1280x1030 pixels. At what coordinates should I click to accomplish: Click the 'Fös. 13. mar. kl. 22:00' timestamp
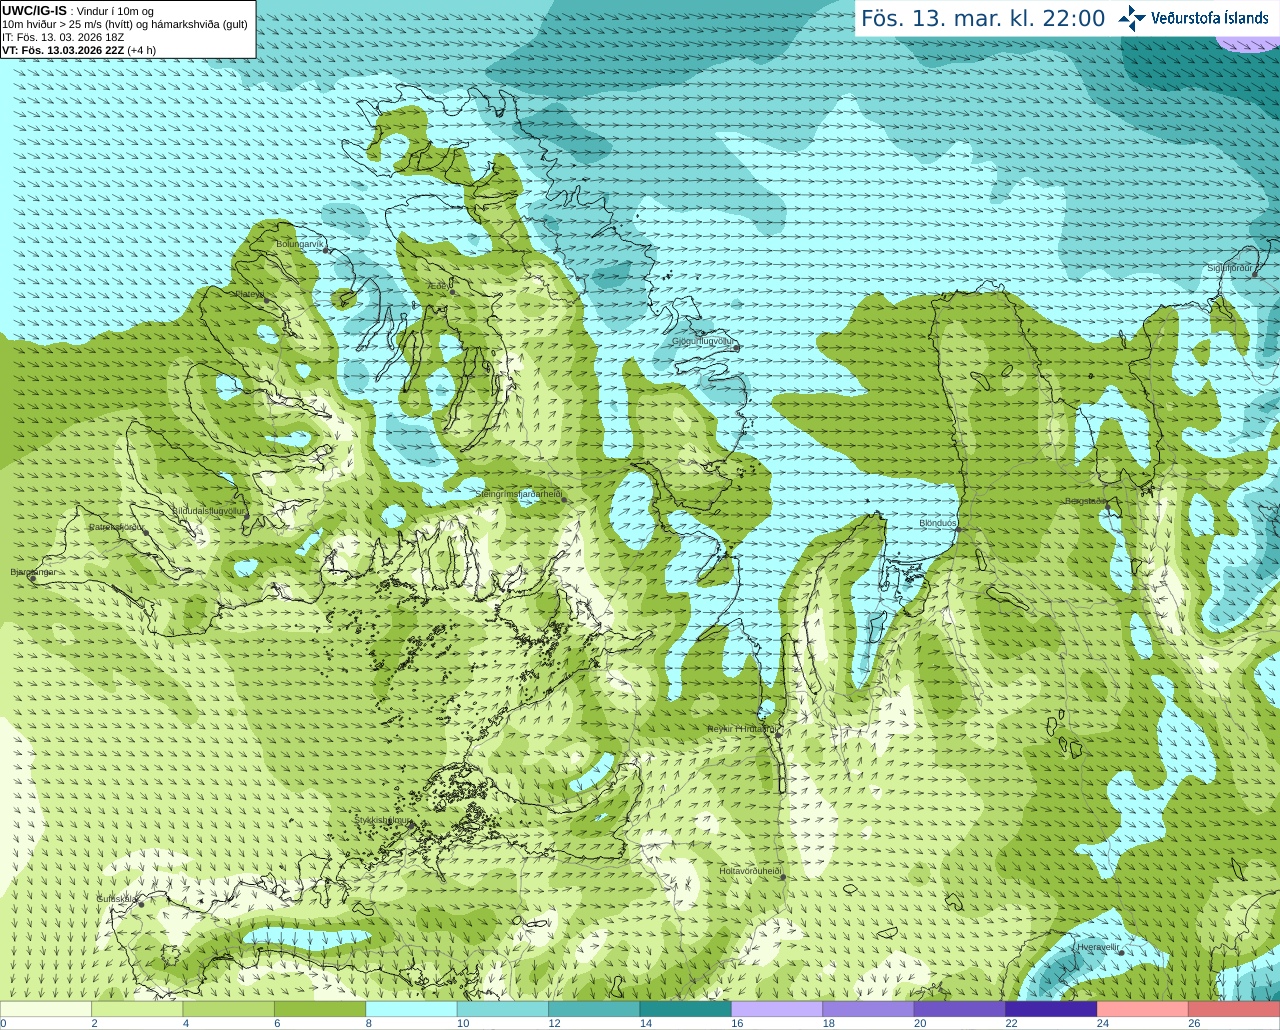tap(983, 19)
